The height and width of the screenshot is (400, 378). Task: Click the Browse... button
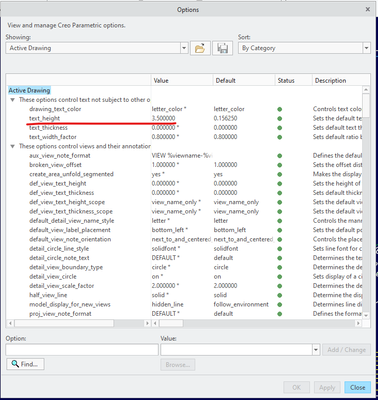tap(178, 365)
